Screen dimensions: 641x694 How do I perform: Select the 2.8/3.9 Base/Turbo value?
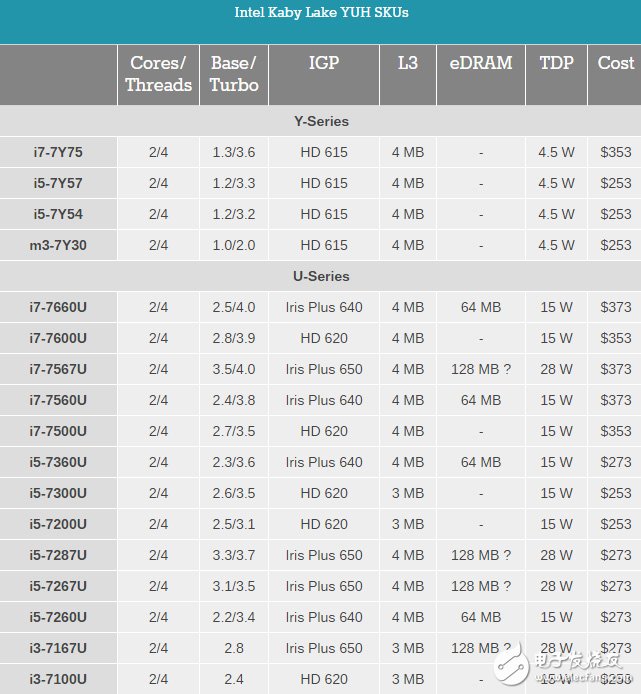(234, 338)
